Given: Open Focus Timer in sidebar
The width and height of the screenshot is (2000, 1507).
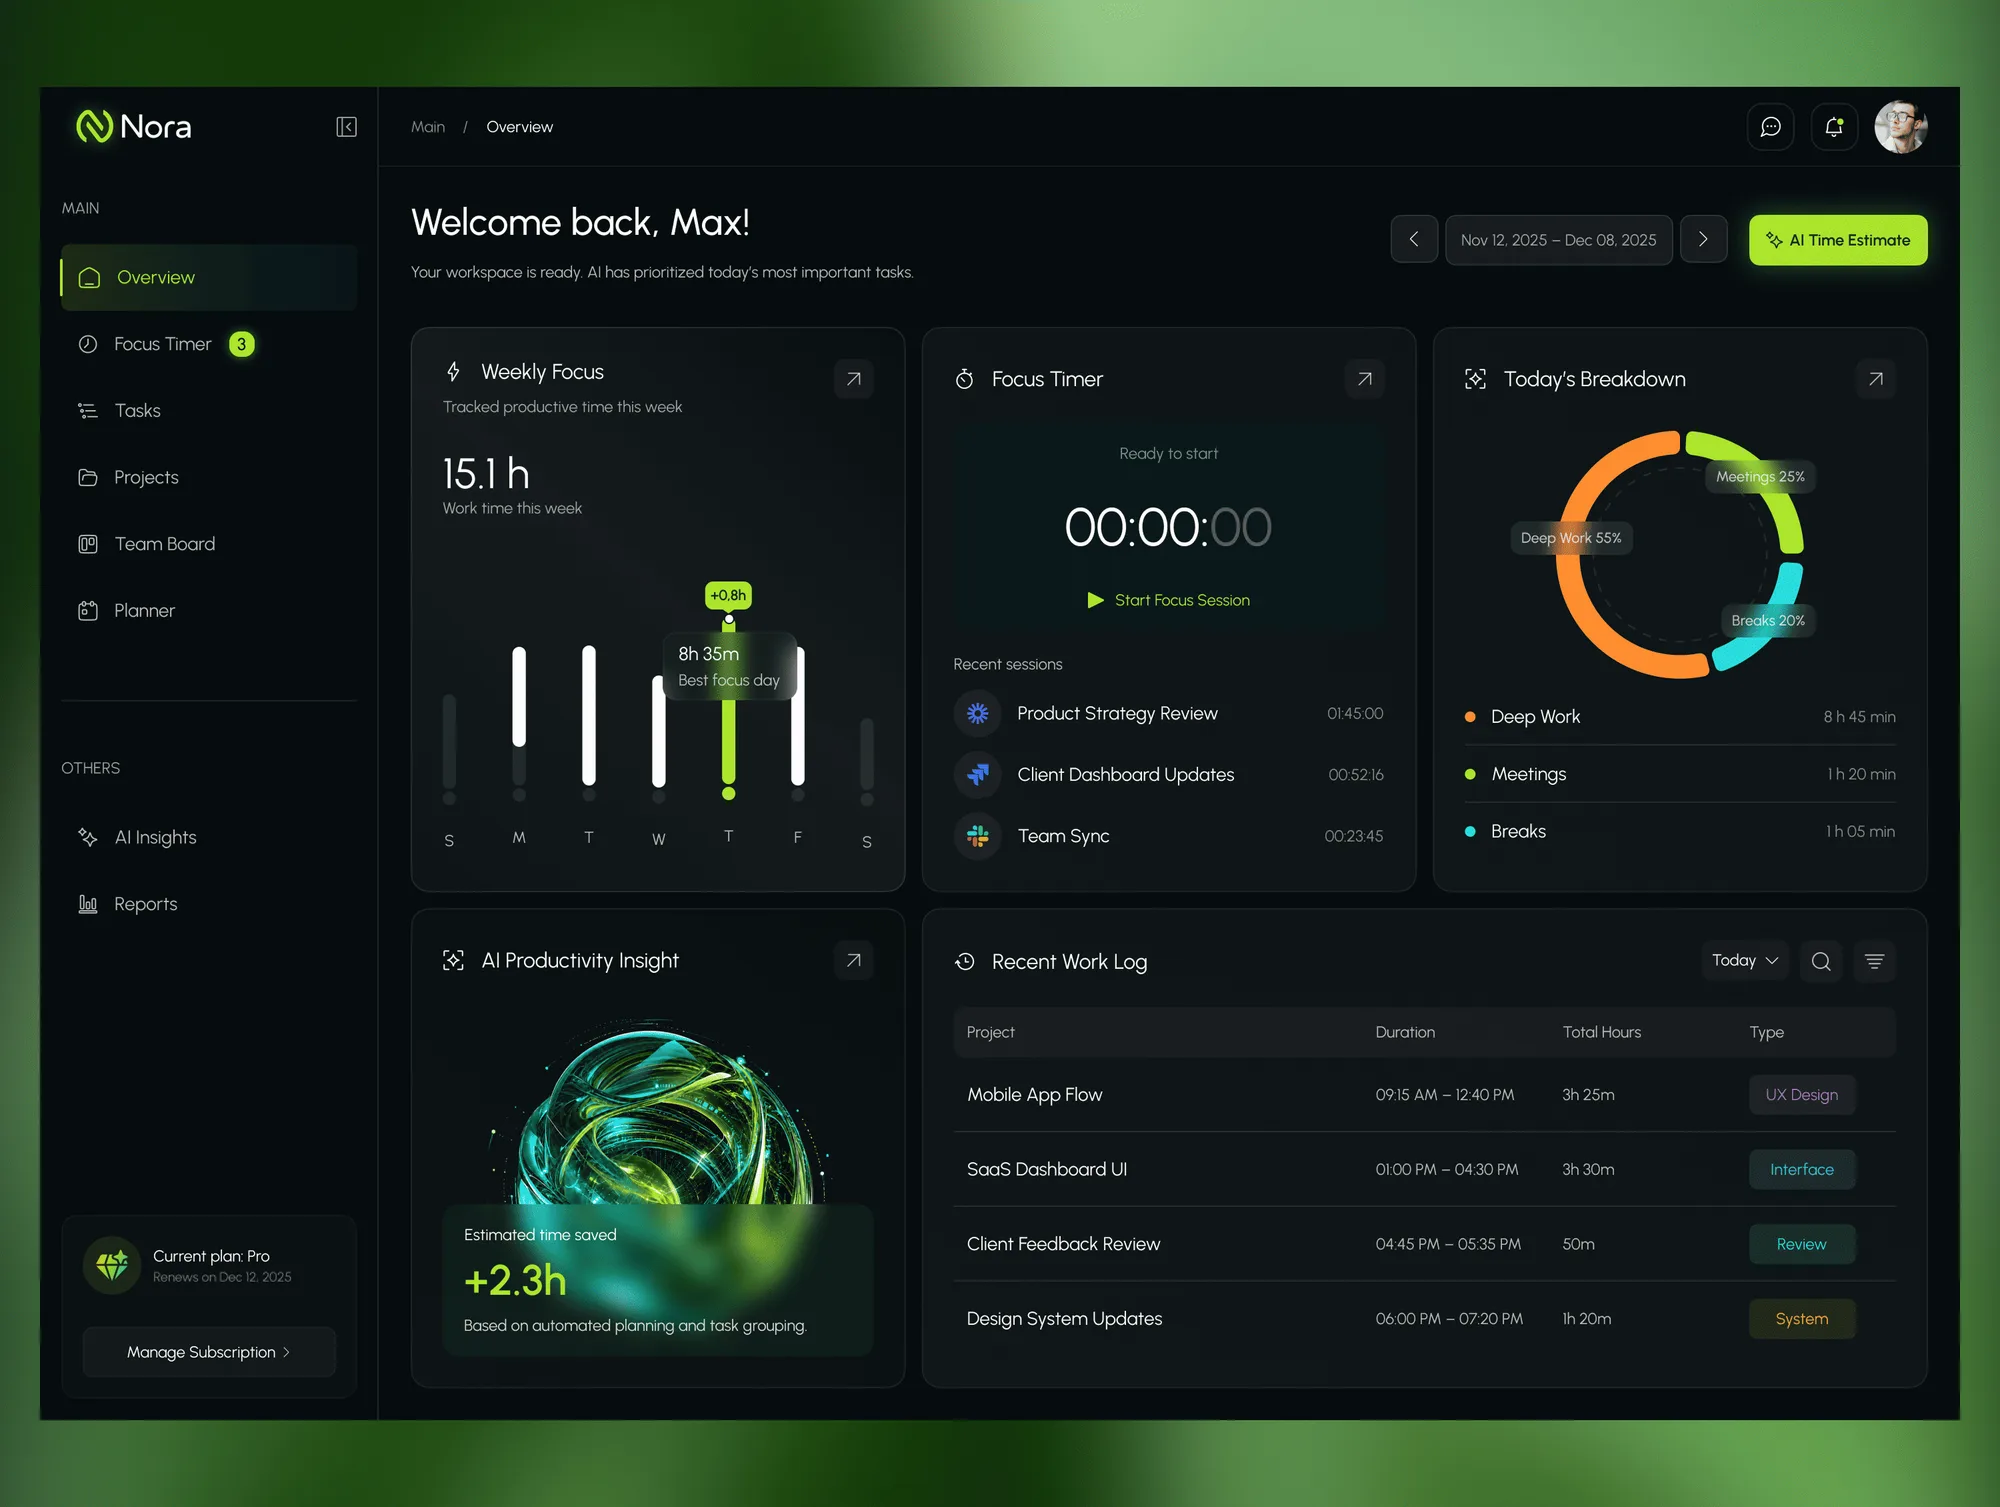Looking at the screenshot, I should click(x=163, y=344).
